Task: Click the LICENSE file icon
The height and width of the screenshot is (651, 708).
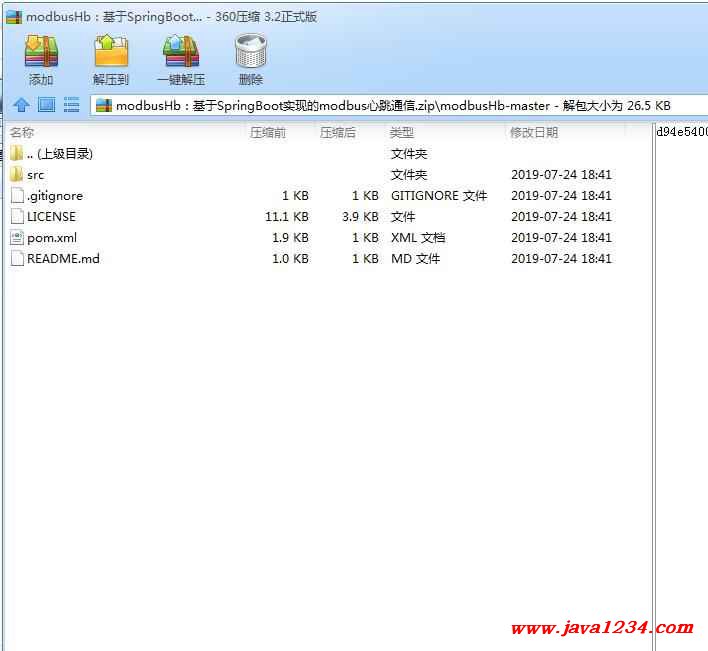Action: coord(17,216)
